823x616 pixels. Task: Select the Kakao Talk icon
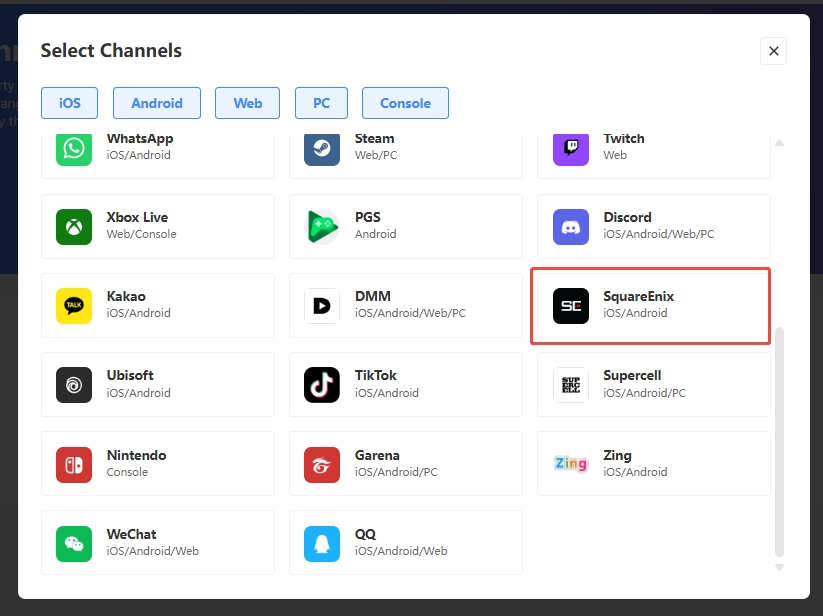pyautogui.click(x=74, y=305)
